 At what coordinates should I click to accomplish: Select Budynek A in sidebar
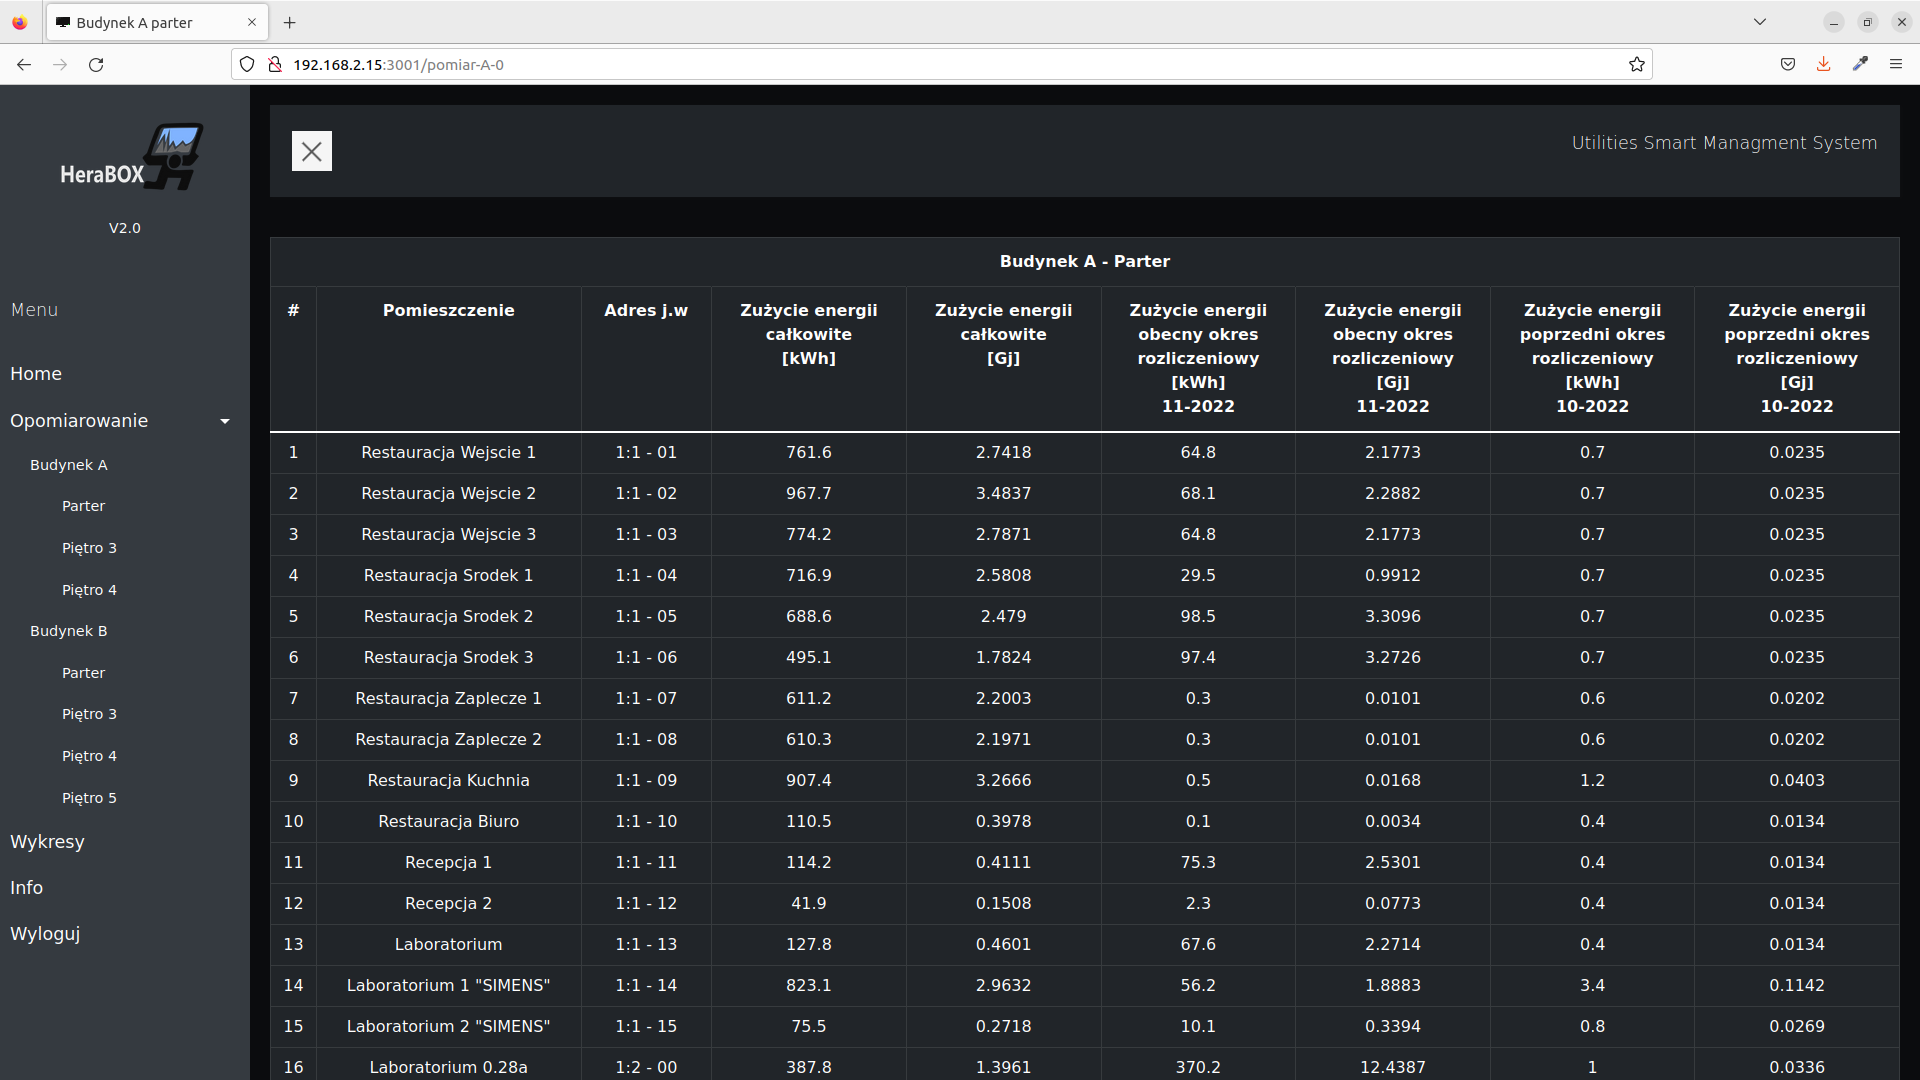[68, 464]
